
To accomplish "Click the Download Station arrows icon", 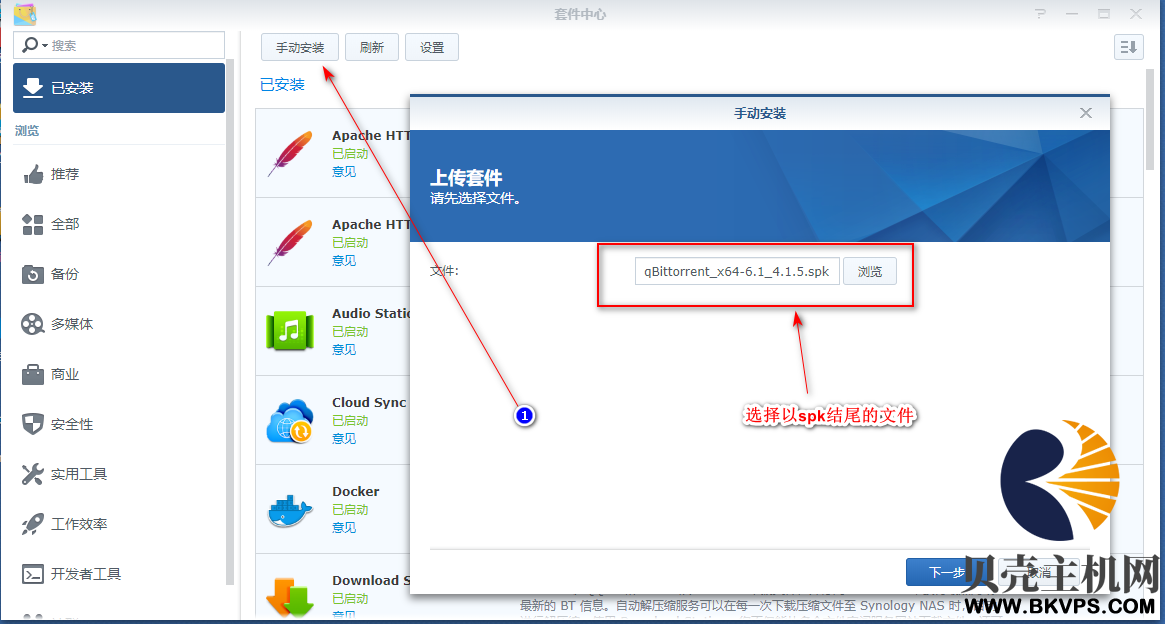I will point(290,598).
